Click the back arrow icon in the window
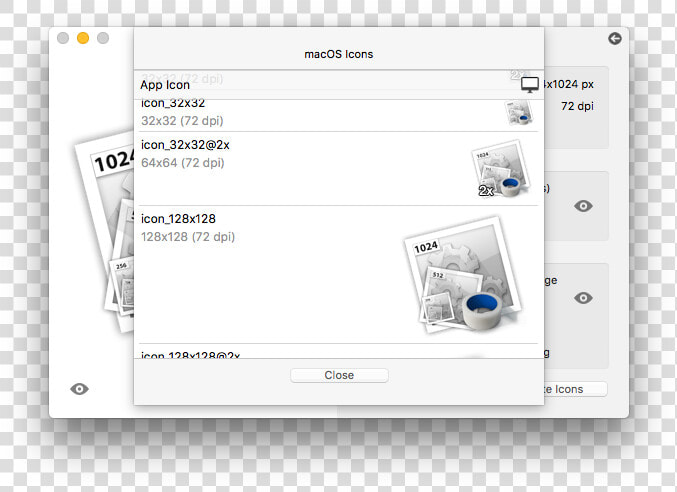This screenshot has height=492, width=677. tap(615, 38)
